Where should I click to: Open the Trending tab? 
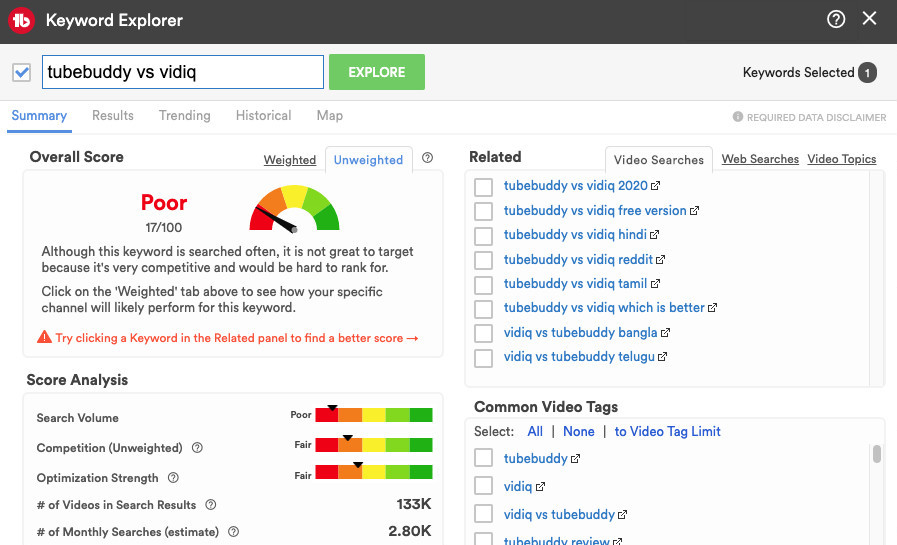click(185, 116)
